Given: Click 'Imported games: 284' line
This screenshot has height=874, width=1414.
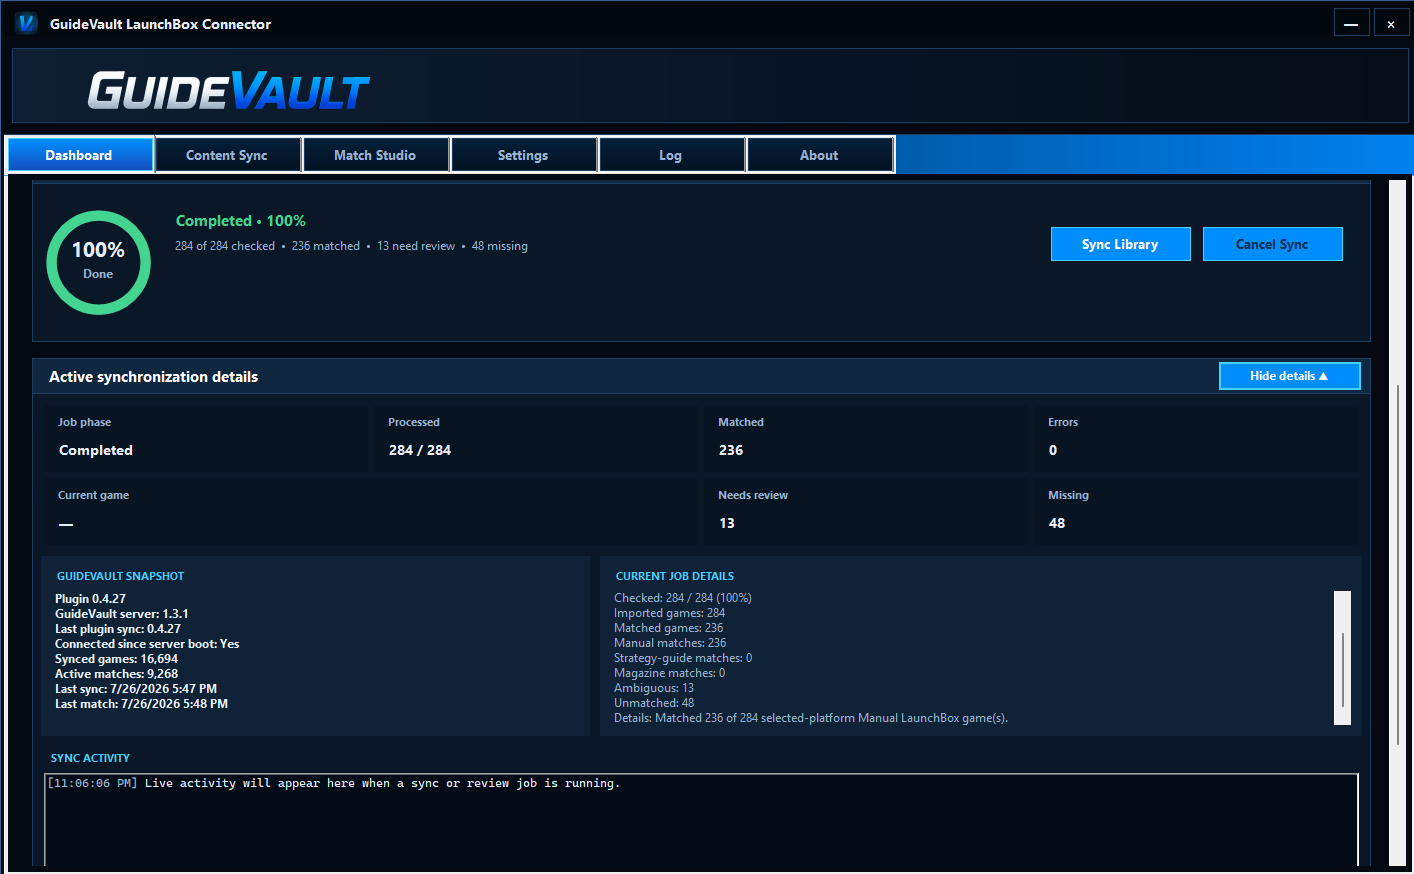Looking at the screenshot, I should (670, 613).
